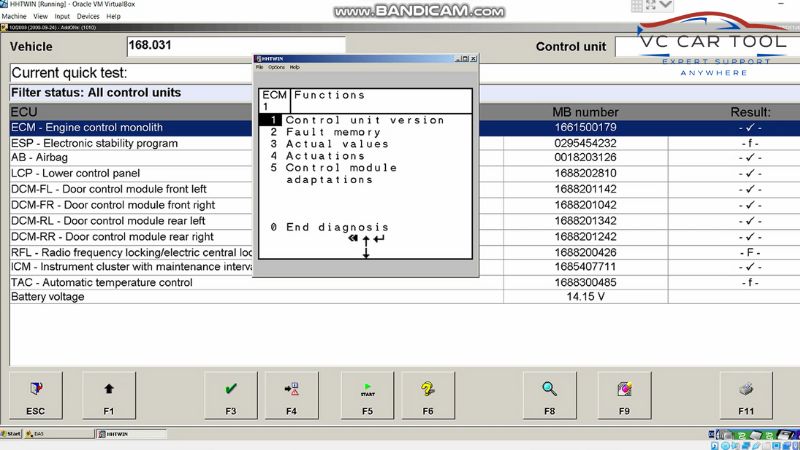Click the F4 fault memory icon button

[x=291, y=395]
